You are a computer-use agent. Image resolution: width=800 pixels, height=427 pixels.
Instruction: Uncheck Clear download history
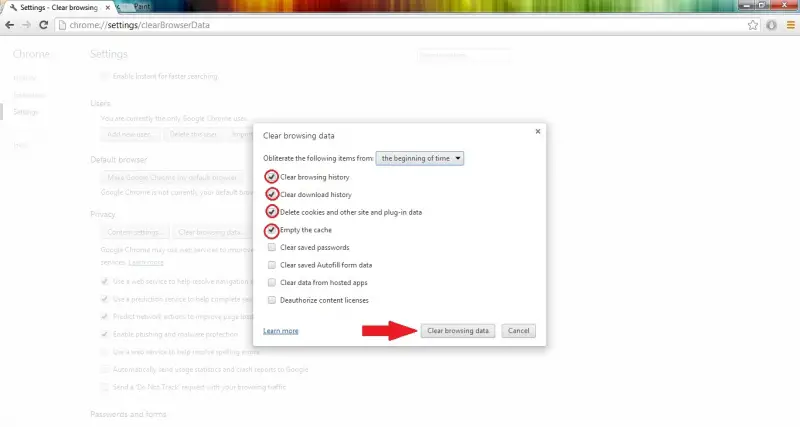(x=271, y=194)
